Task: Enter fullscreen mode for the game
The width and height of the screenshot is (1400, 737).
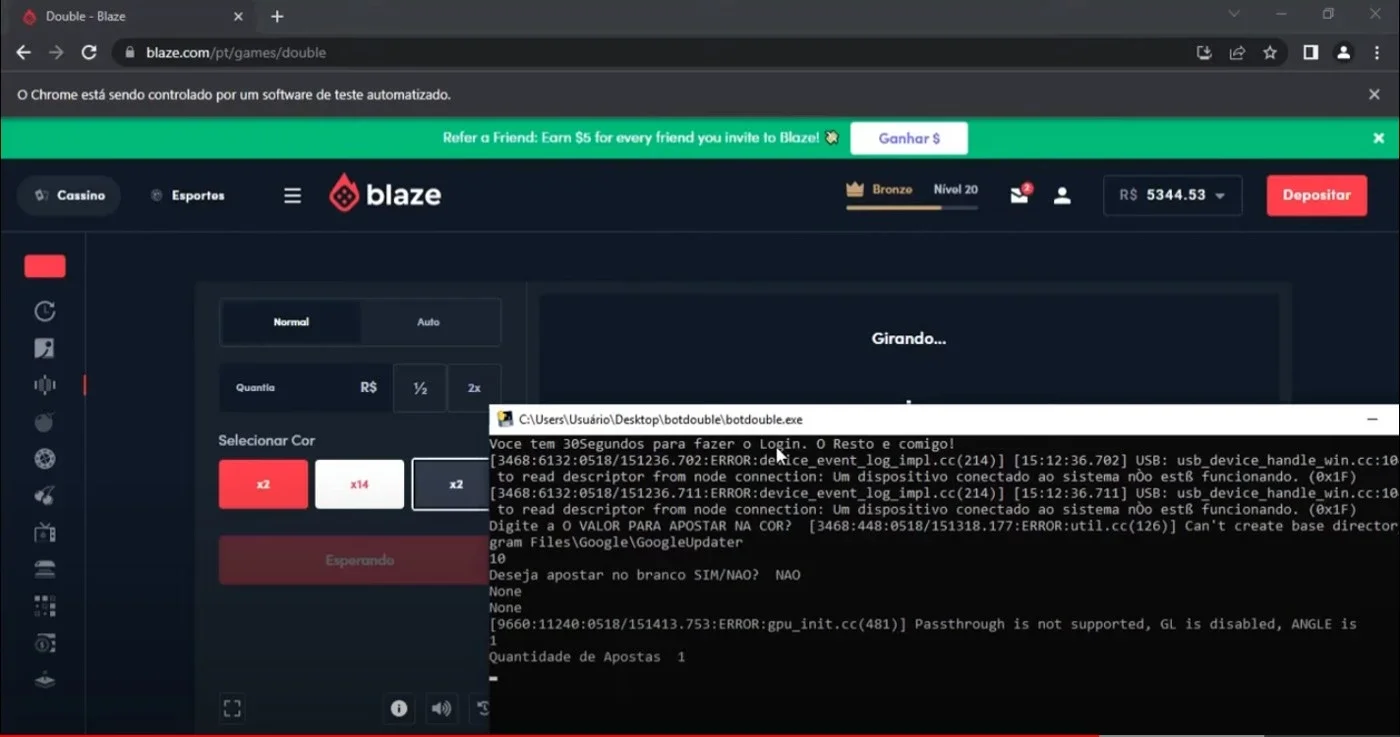Action: point(232,709)
